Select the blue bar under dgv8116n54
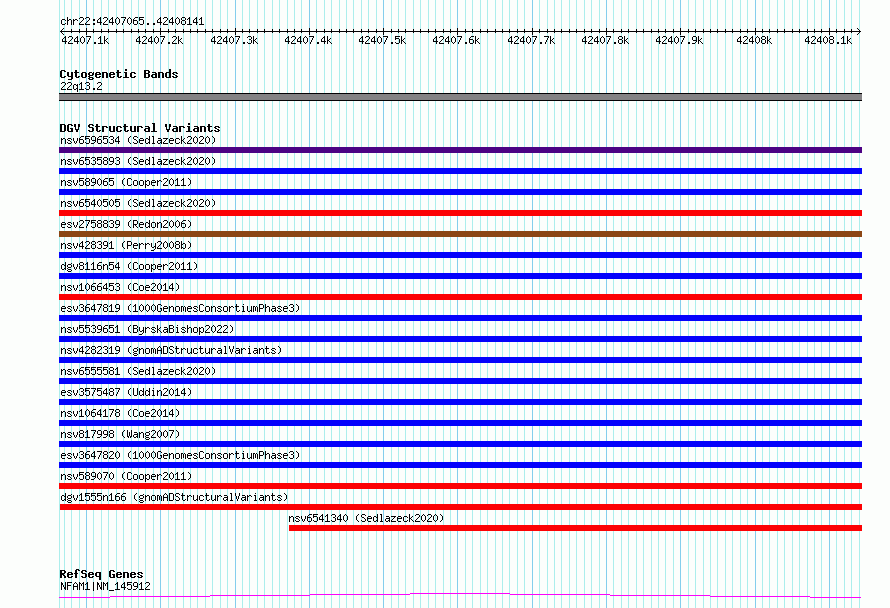Screen dimensions: 890x608 pos(460,276)
